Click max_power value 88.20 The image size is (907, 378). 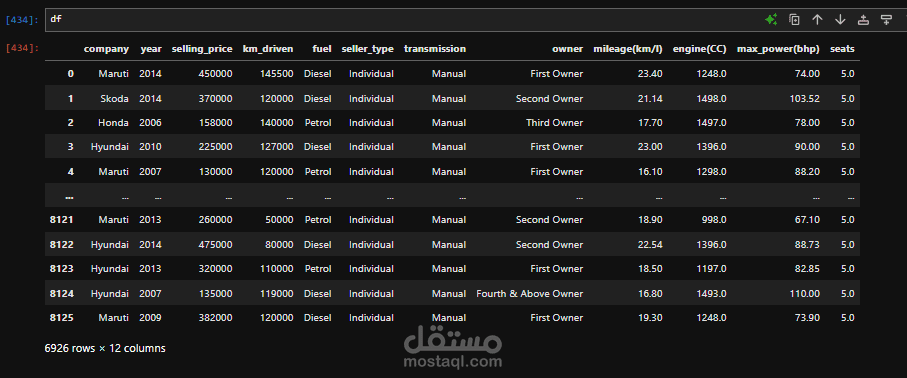(x=807, y=171)
